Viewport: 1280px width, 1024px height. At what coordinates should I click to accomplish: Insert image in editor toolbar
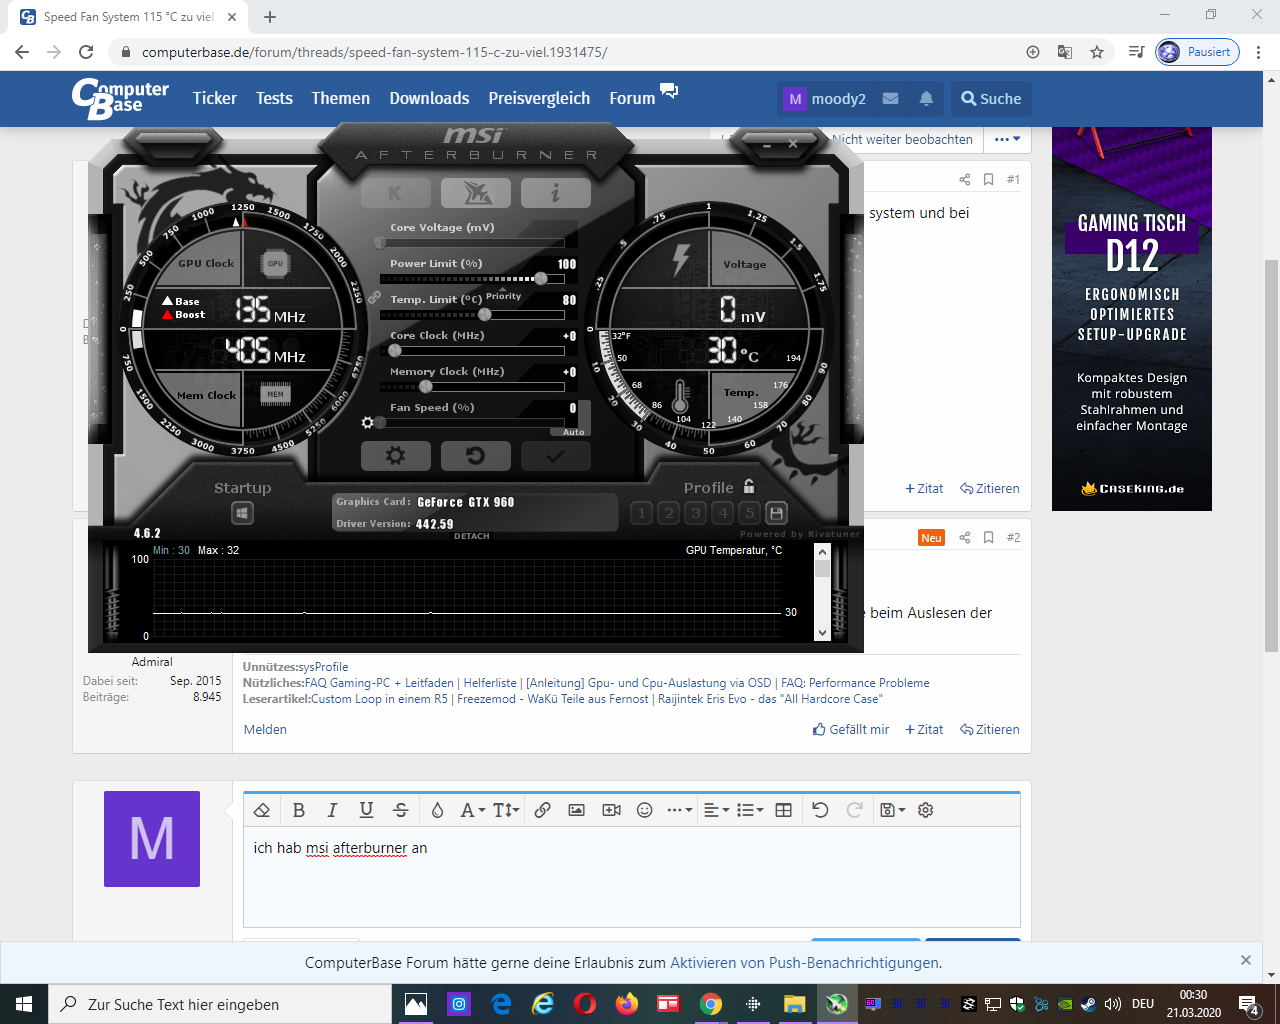point(576,810)
